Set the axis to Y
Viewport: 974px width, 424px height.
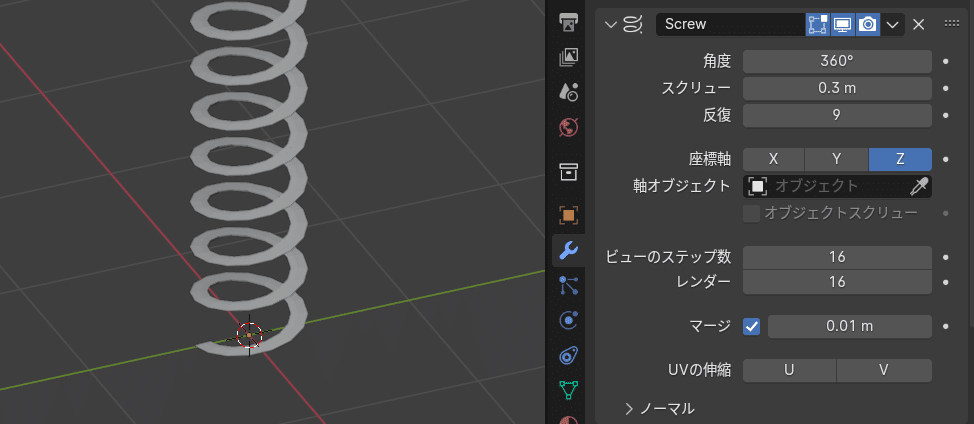coord(837,160)
